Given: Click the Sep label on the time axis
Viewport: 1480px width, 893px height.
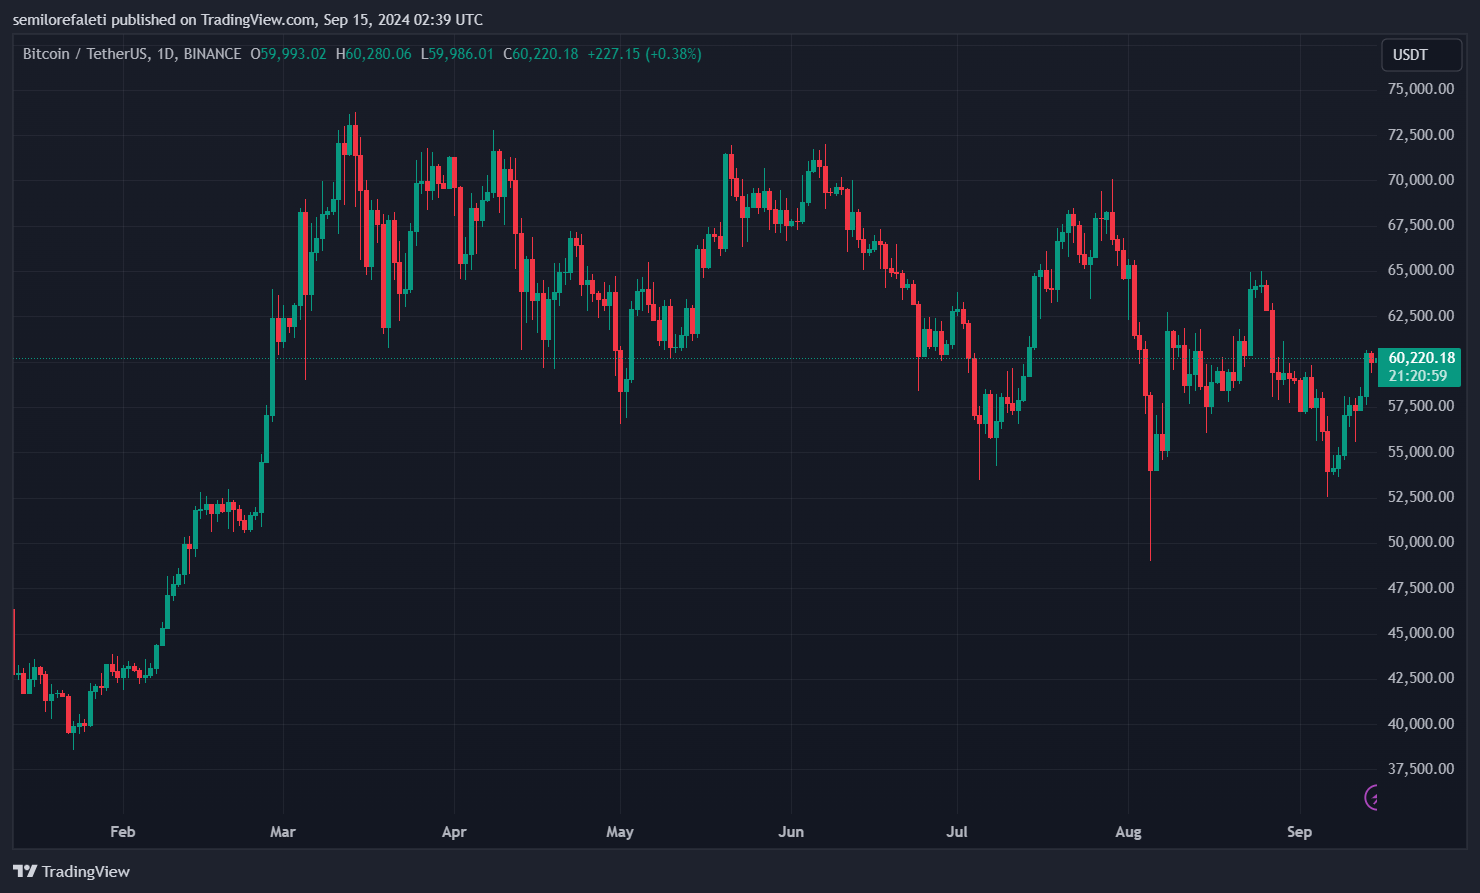Looking at the screenshot, I should coord(1299,832).
